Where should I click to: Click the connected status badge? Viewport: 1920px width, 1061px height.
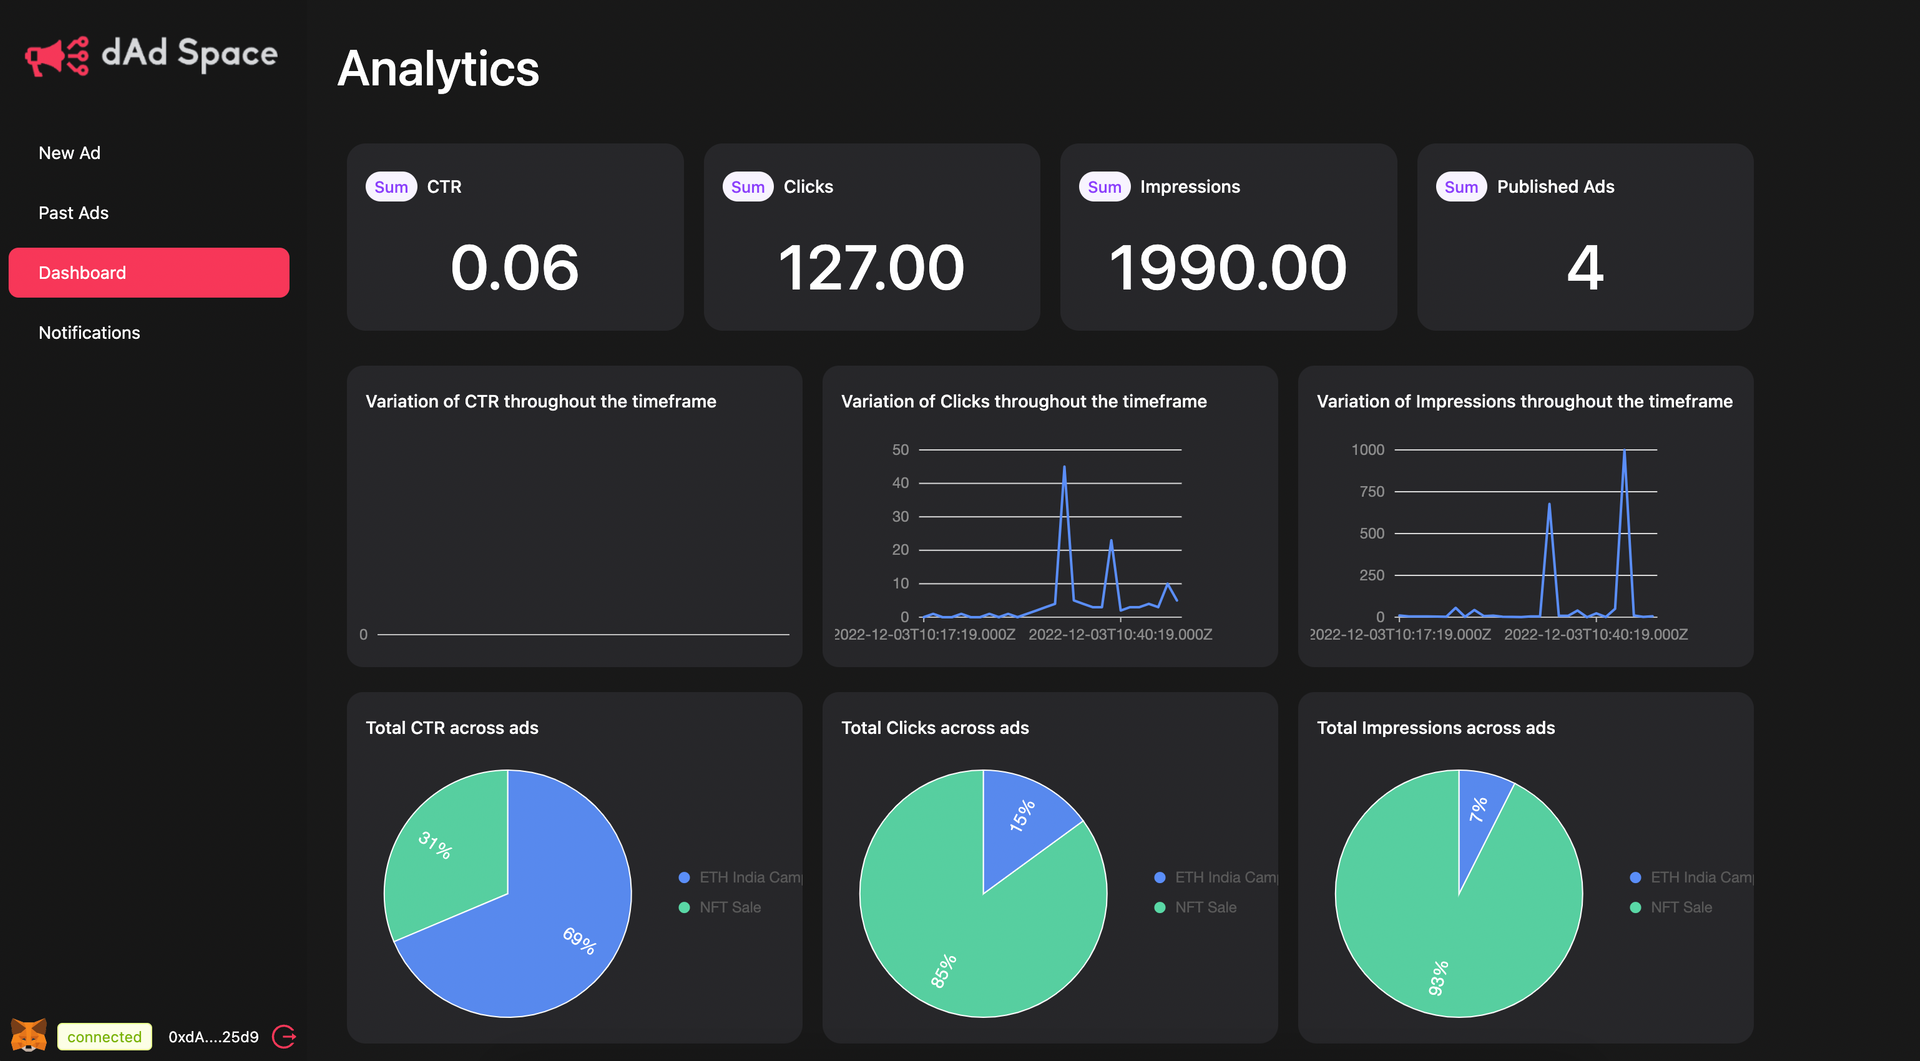point(105,1037)
